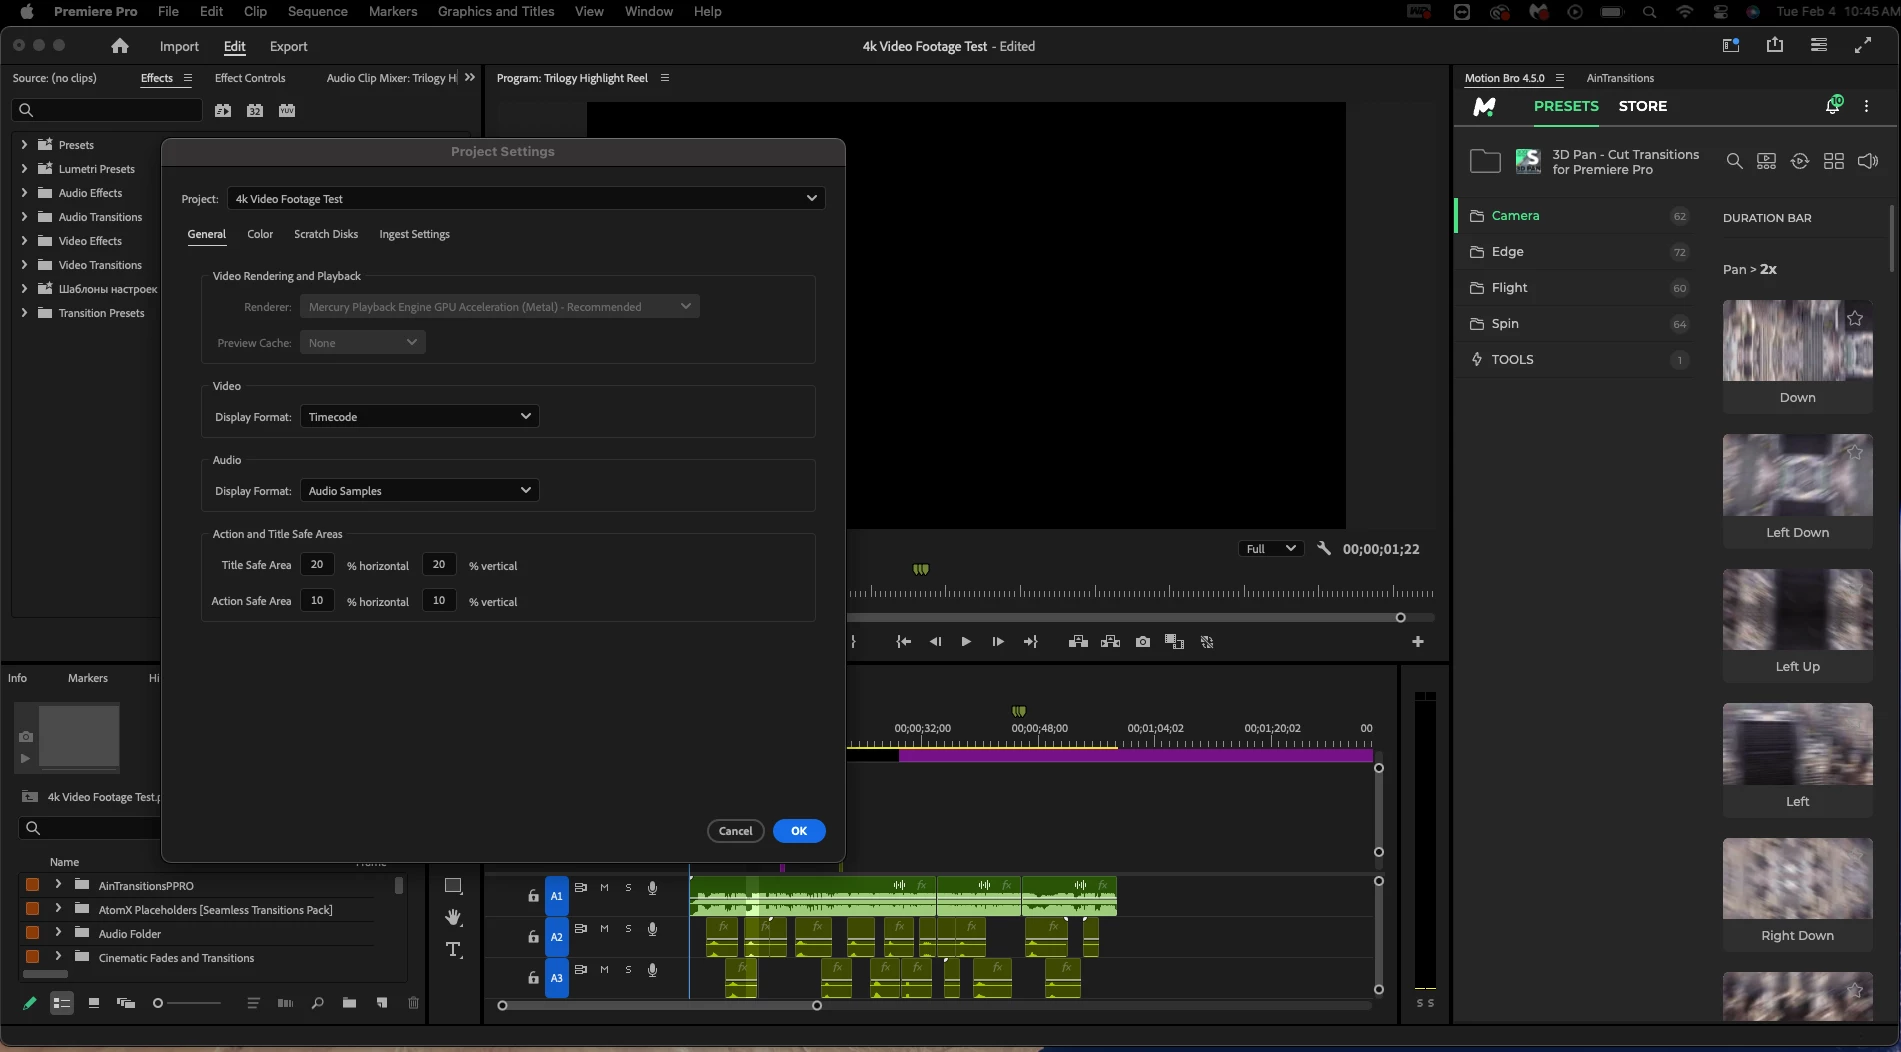The width and height of the screenshot is (1901, 1052).
Task: Expand the Video Transitions folder
Action: click(x=24, y=264)
